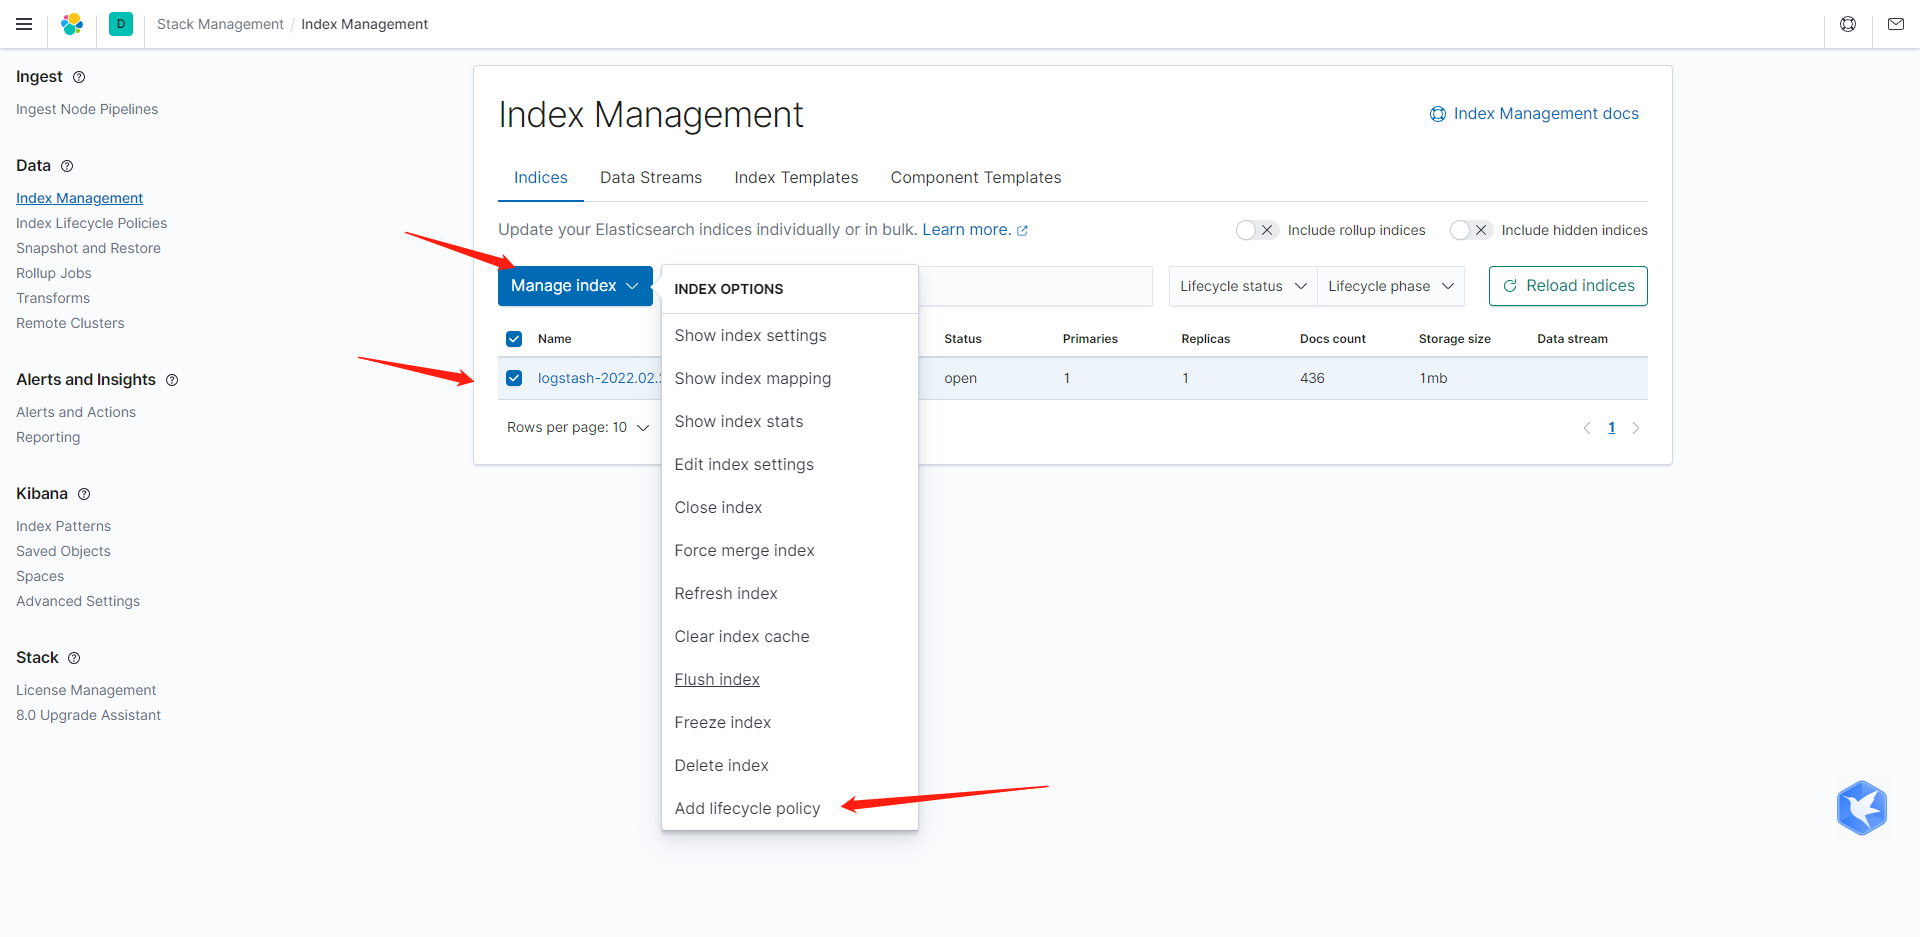Choose Delete index option
Viewport: 1920px width, 937px height.
point(790,766)
